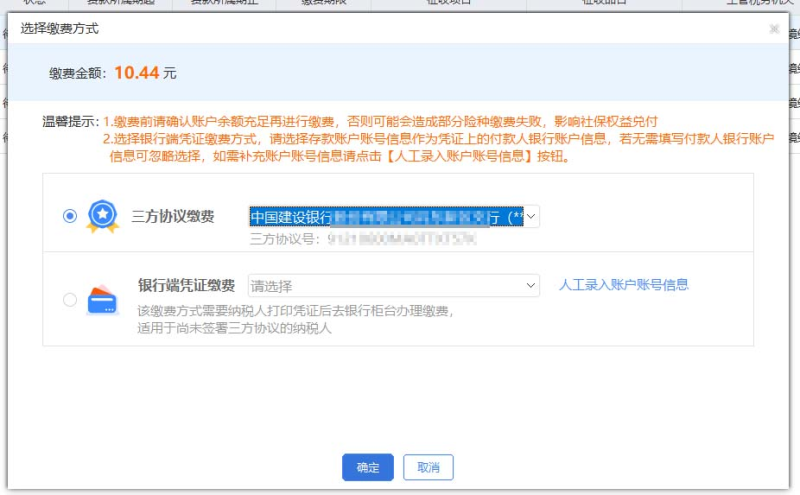Close the 选择缴费方式 dialog with X
The image size is (800, 495).
pos(774,29)
